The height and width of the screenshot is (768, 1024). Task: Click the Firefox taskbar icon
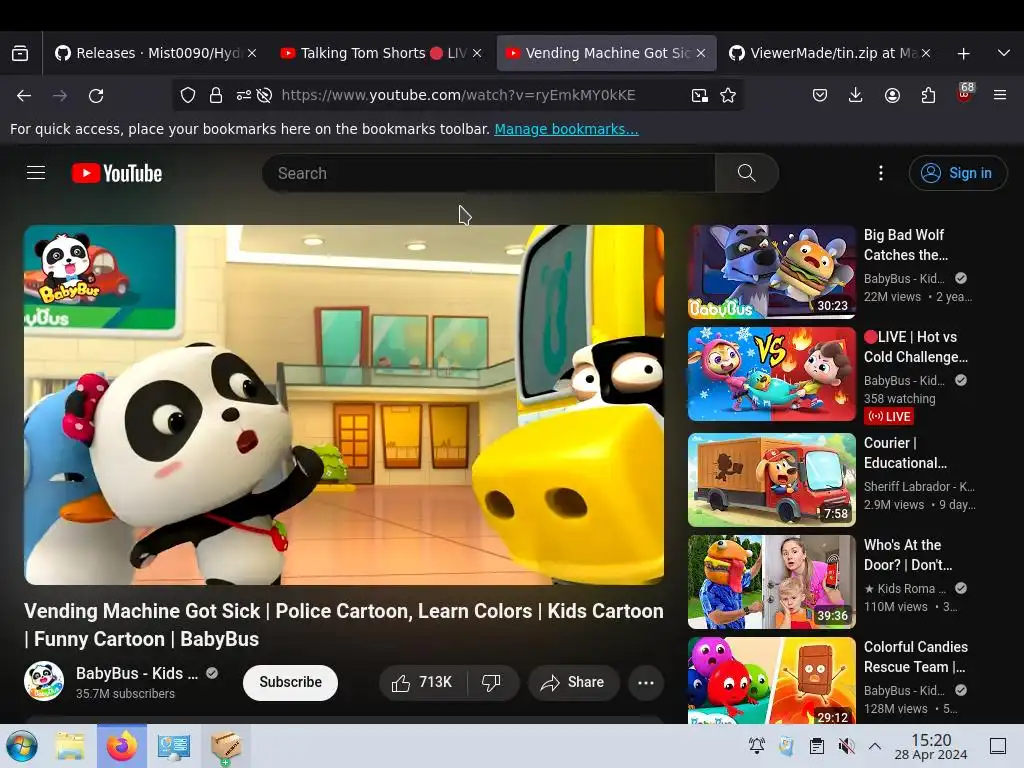point(122,746)
